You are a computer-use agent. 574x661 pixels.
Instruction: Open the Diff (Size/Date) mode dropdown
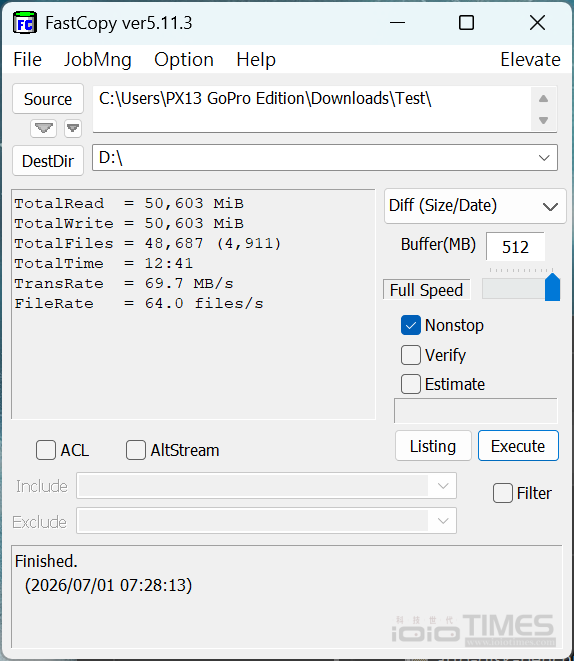(475, 206)
